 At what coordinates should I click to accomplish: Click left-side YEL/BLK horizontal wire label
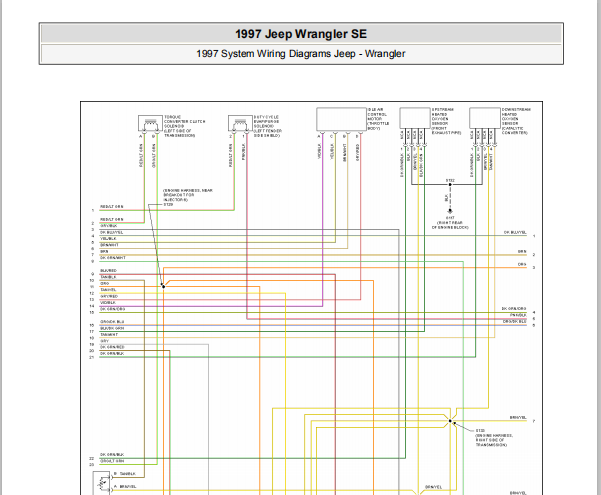[108, 238]
